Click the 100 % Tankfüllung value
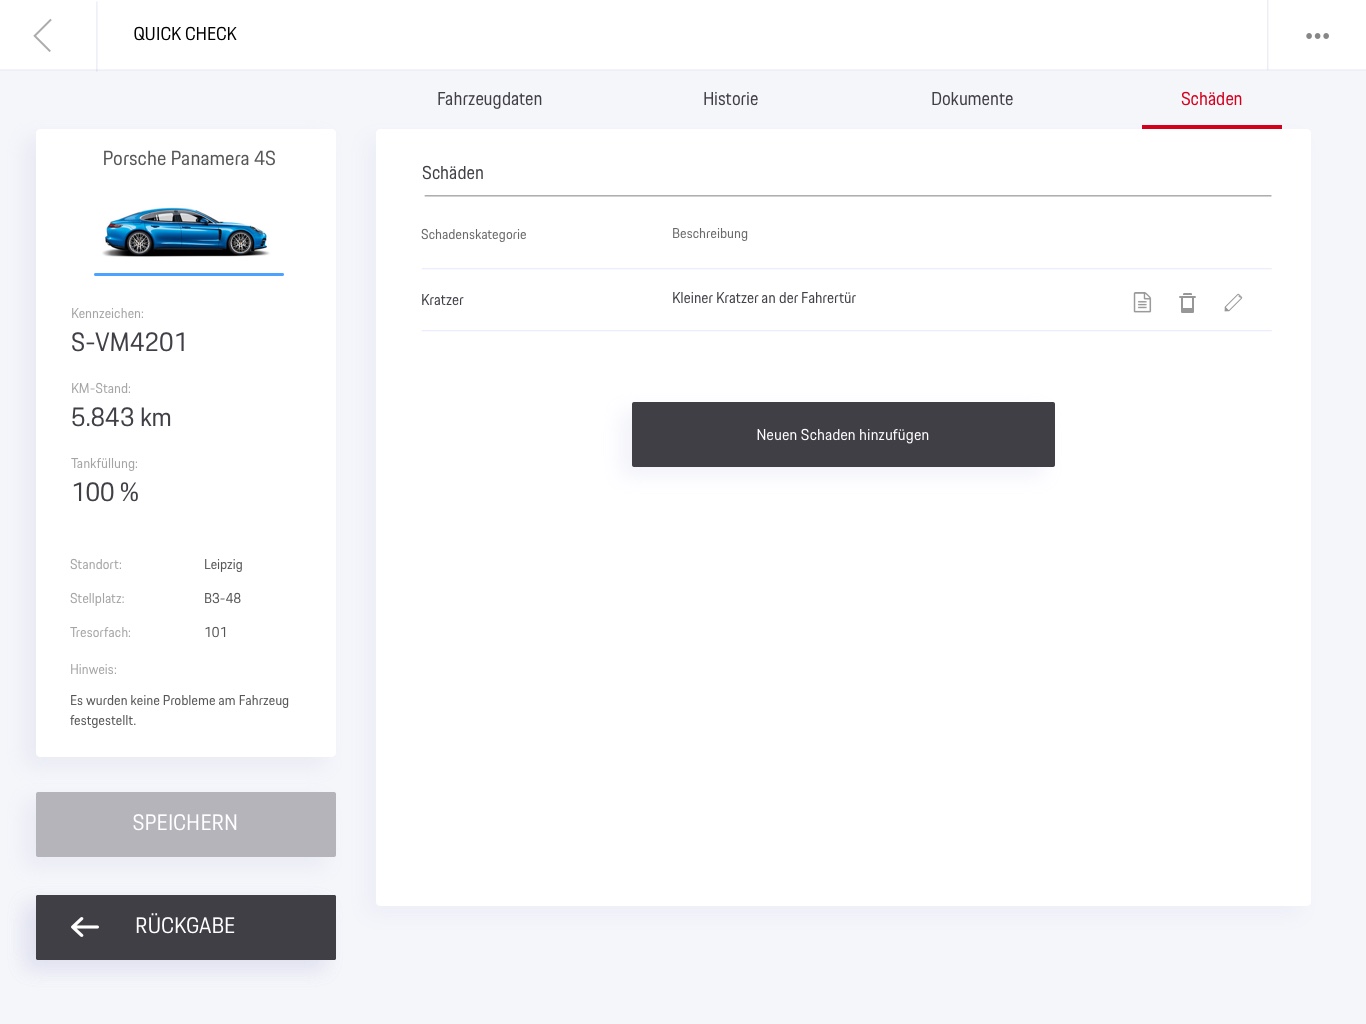Image resolution: width=1366 pixels, height=1024 pixels. [x=105, y=493]
